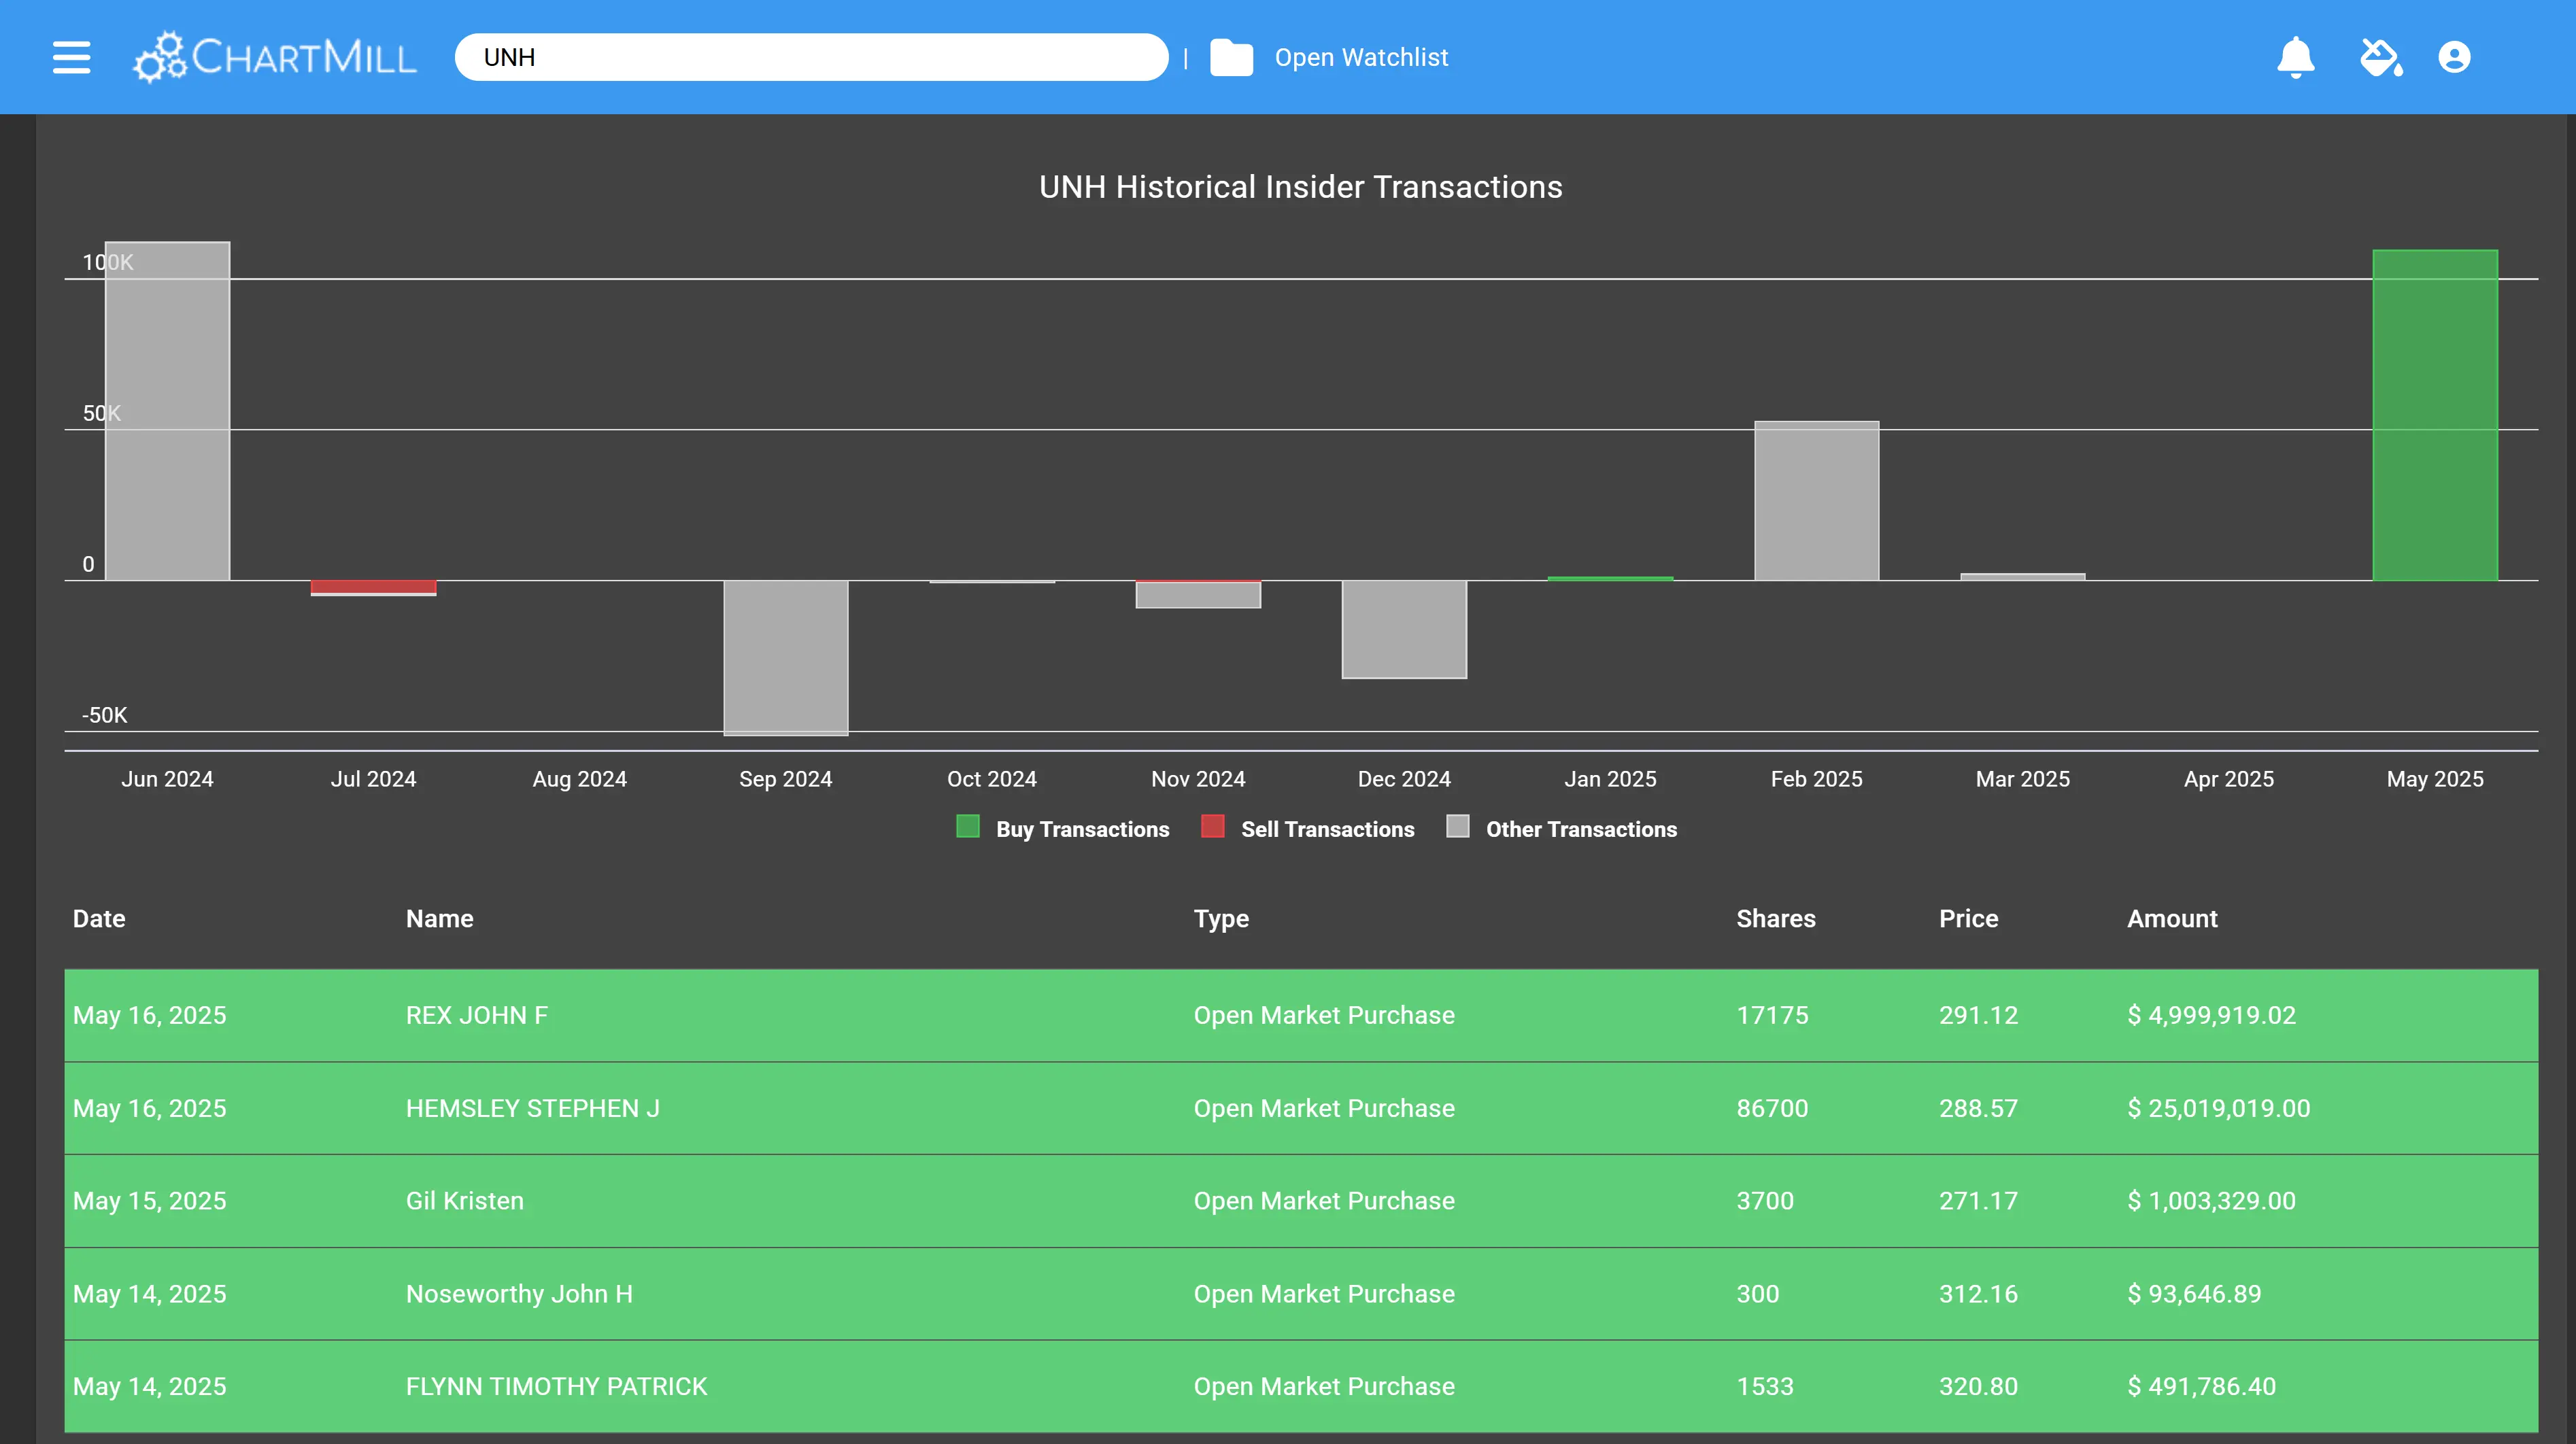Click the name HEMSLEY STEPHEN J

pos(533,1108)
